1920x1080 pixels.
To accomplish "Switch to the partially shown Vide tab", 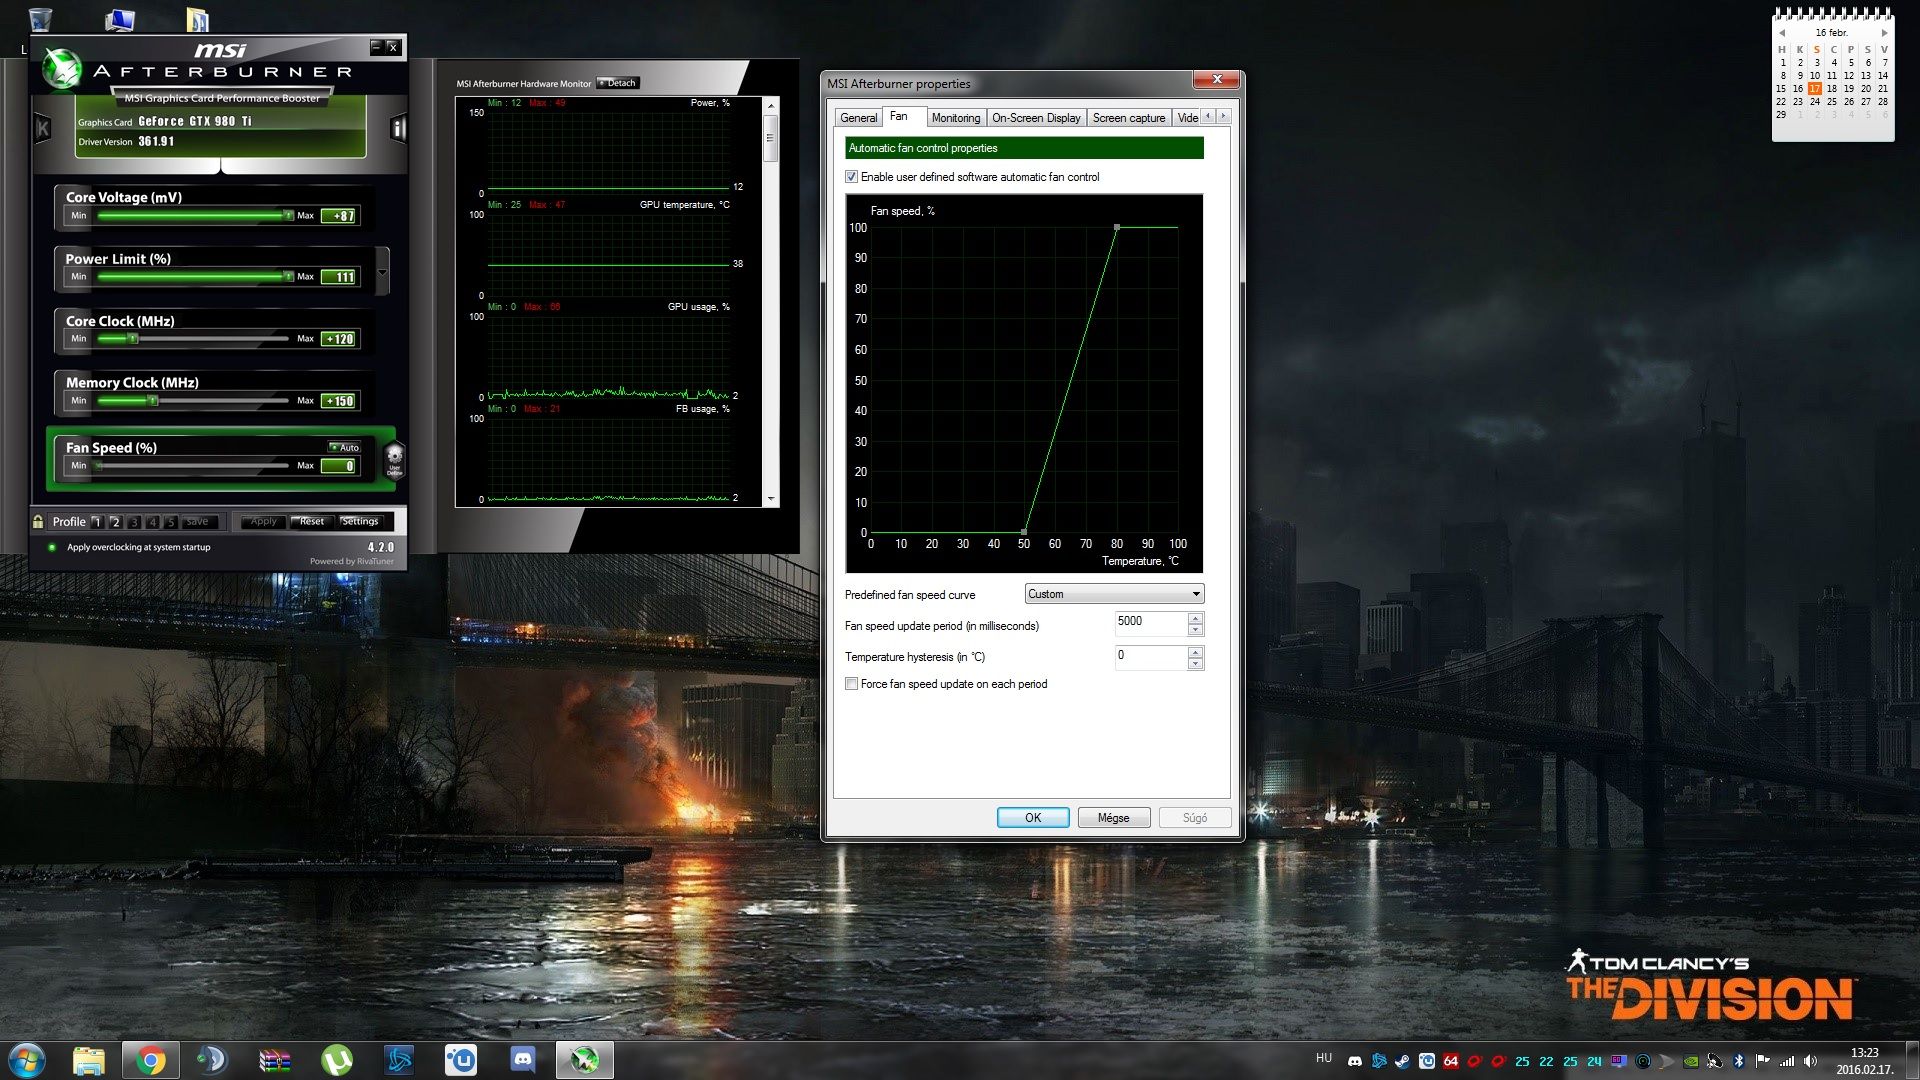I will [x=1187, y=118].
